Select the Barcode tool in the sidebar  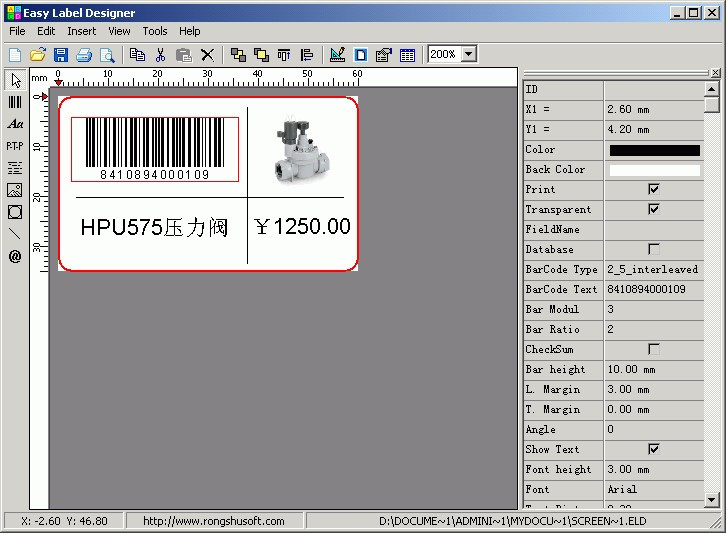tap(15, 102)
